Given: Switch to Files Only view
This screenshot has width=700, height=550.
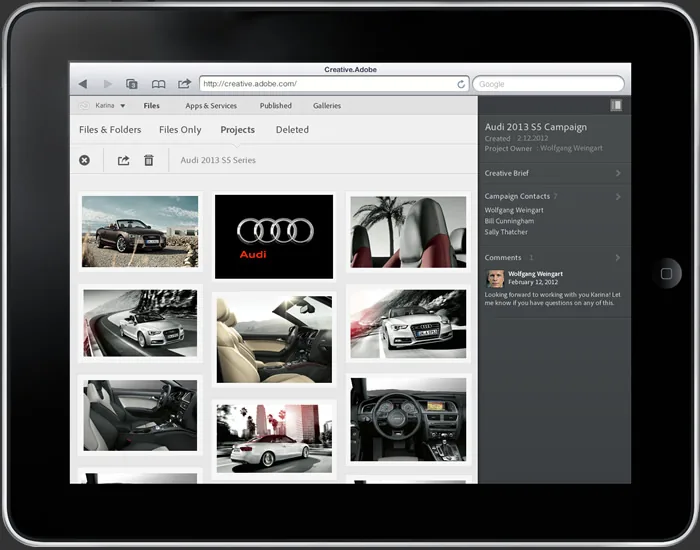Looking at the screenshot, I should point(180,129).
